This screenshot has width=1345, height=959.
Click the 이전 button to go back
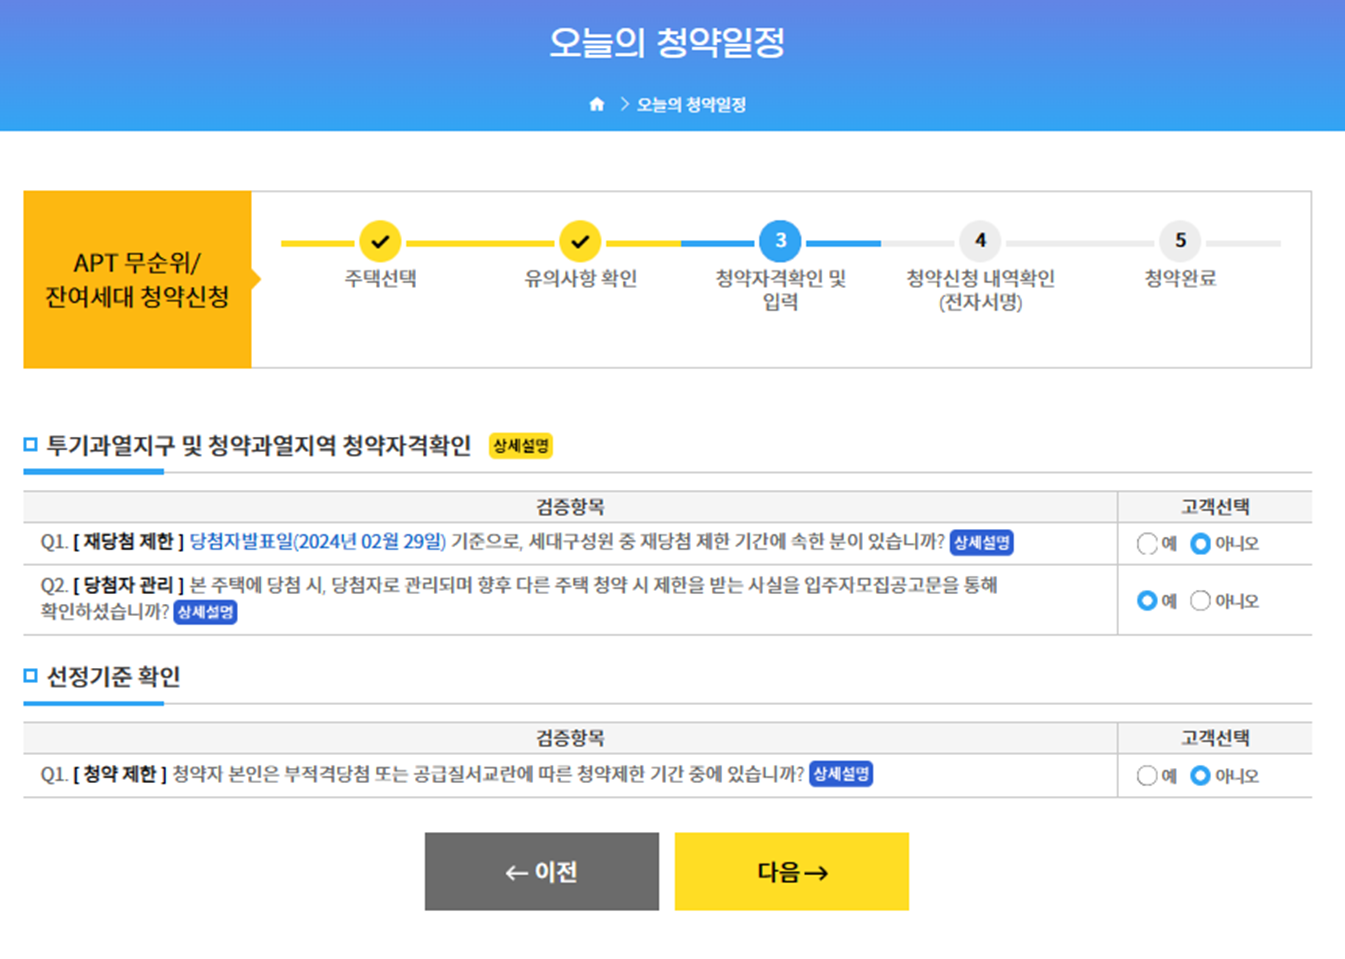pos(542,870)
